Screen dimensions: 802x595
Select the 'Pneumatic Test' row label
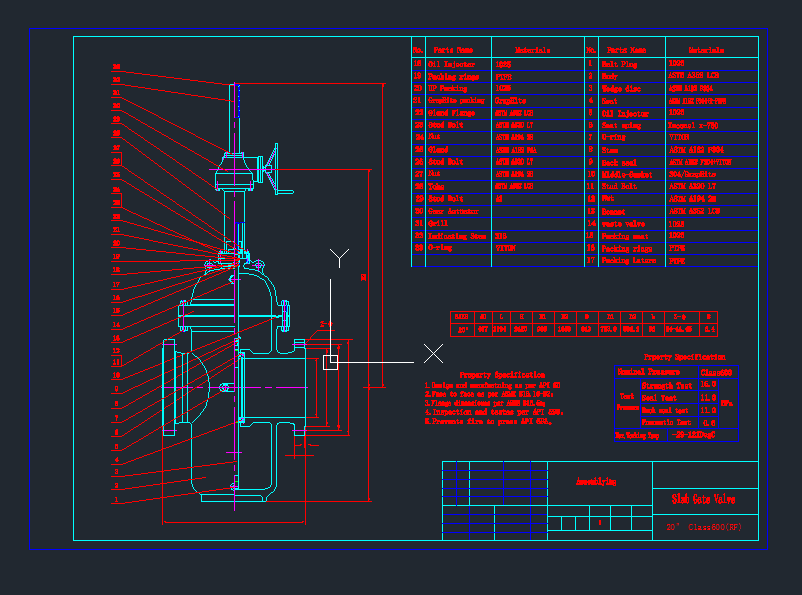tap(666, 423)
